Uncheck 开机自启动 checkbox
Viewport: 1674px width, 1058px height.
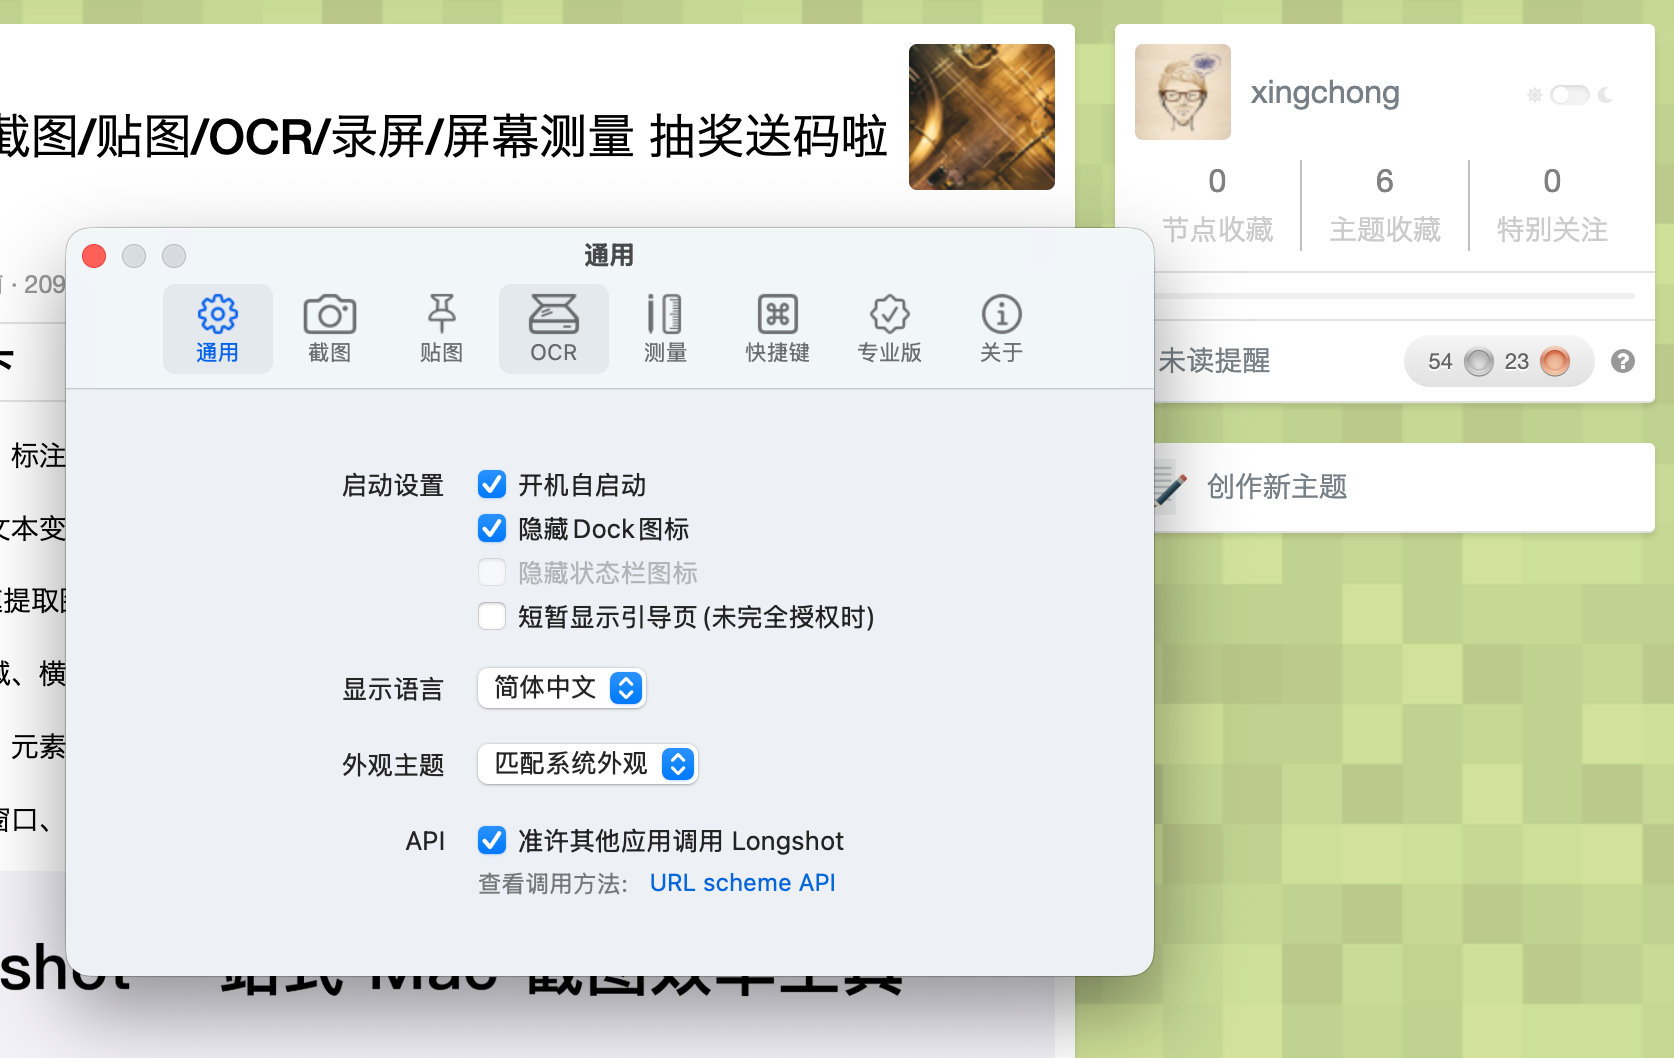click(492, 485)
